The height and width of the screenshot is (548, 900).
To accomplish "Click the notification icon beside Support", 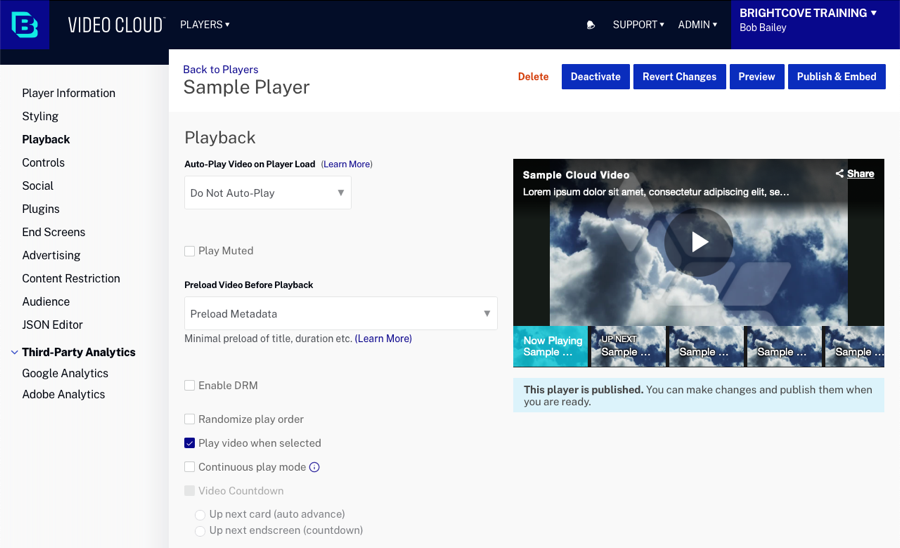I will 591,25.
